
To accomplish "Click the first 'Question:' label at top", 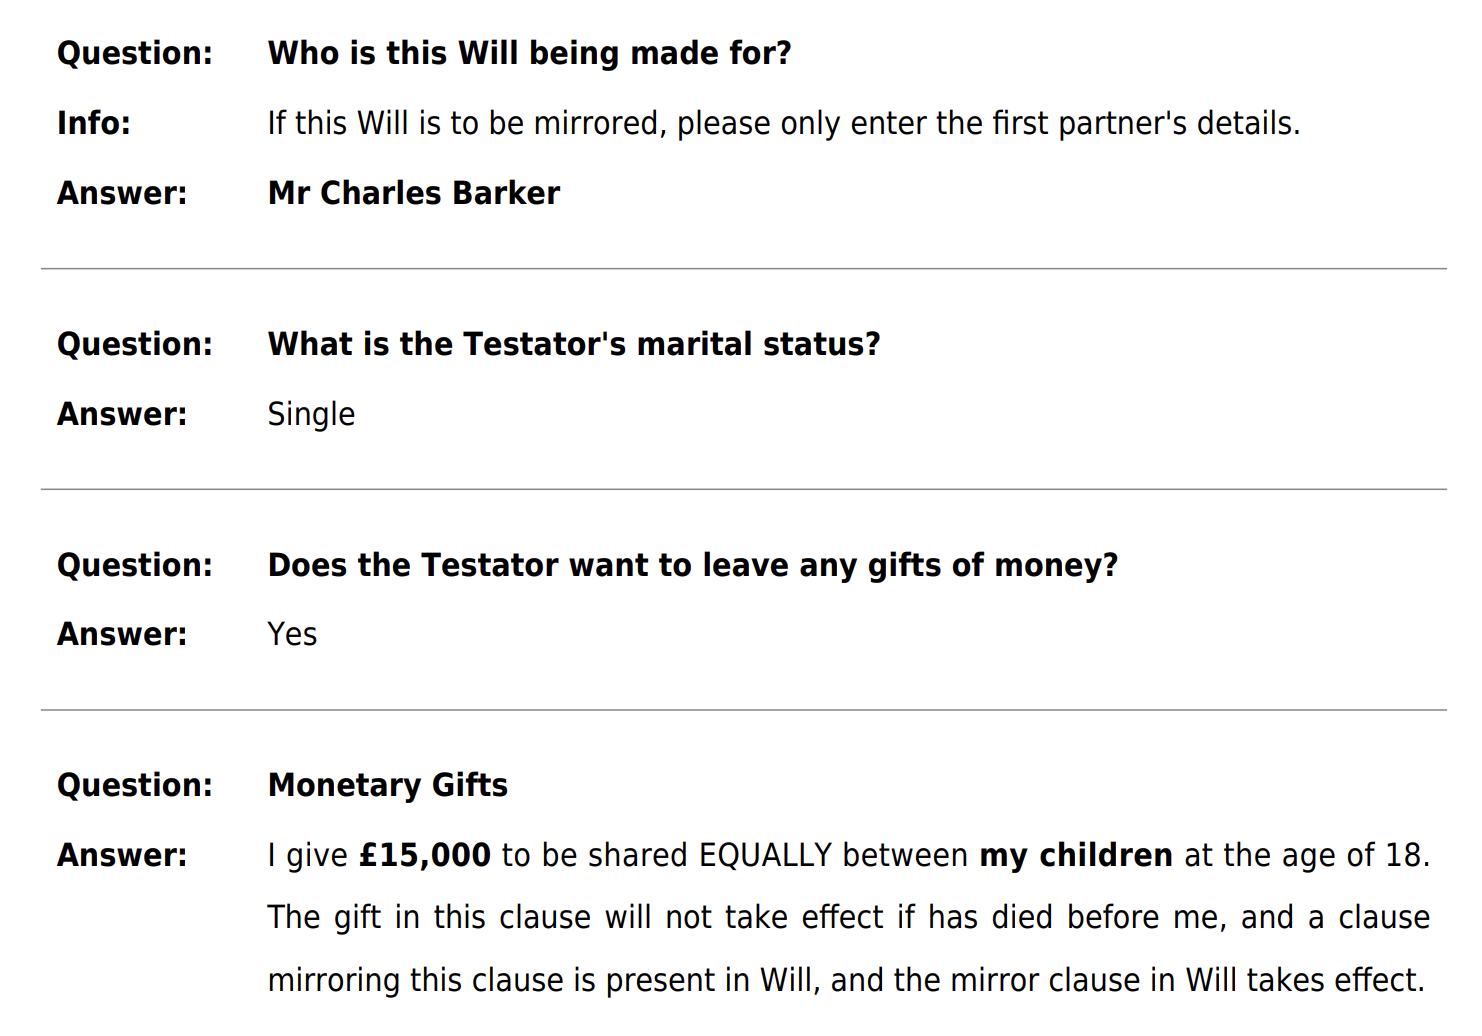I will (x=135, y=53).
